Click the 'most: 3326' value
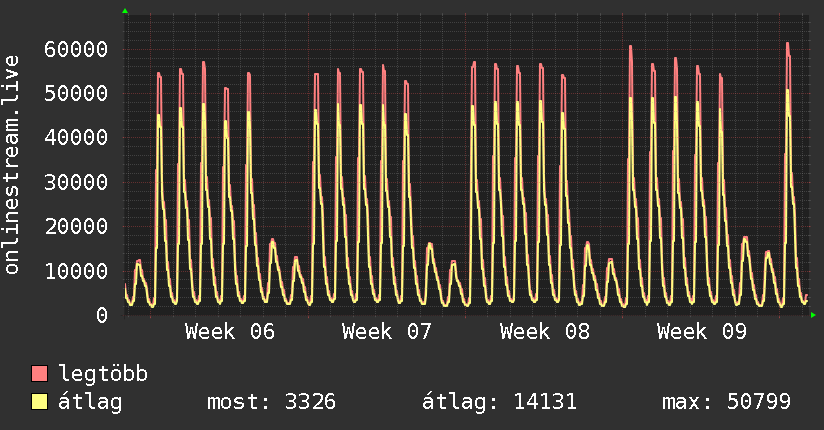 (x=271, y=402)
